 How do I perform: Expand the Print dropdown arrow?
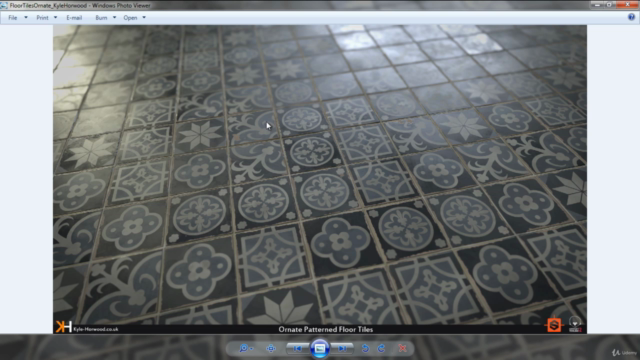point(56,18)
